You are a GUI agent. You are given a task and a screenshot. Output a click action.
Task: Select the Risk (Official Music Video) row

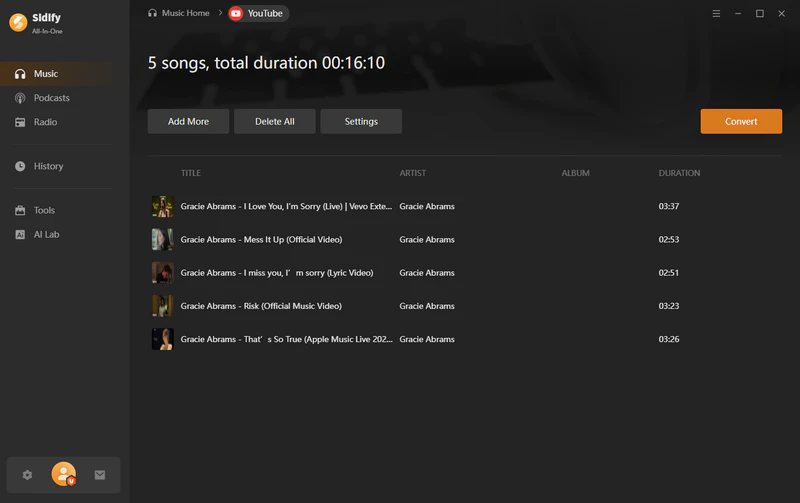click(x=400, y=306)
